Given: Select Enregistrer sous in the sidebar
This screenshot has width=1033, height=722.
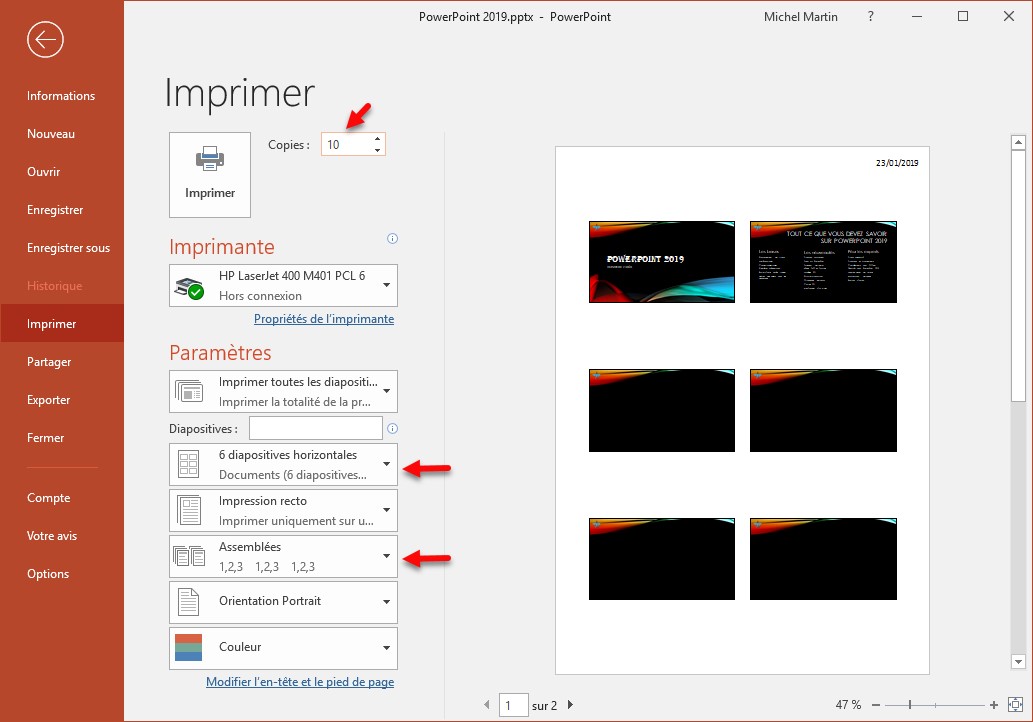Looking at the screenshot, I should 68,248.
